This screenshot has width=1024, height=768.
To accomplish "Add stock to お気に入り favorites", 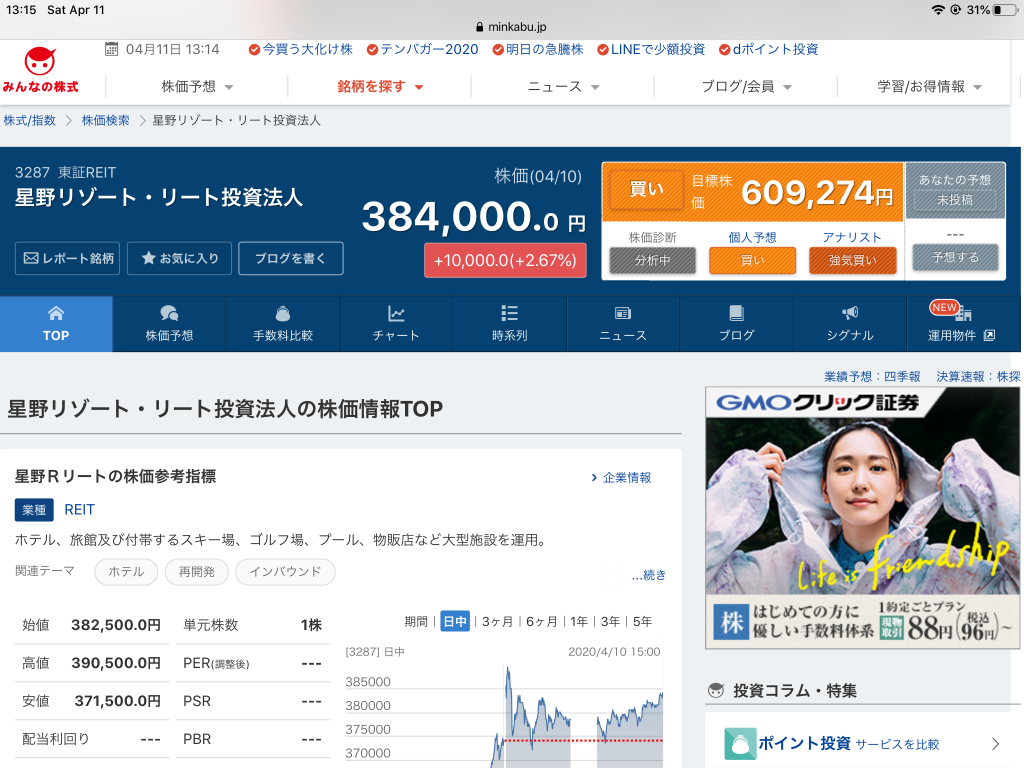I will click(x=180, y=258).
